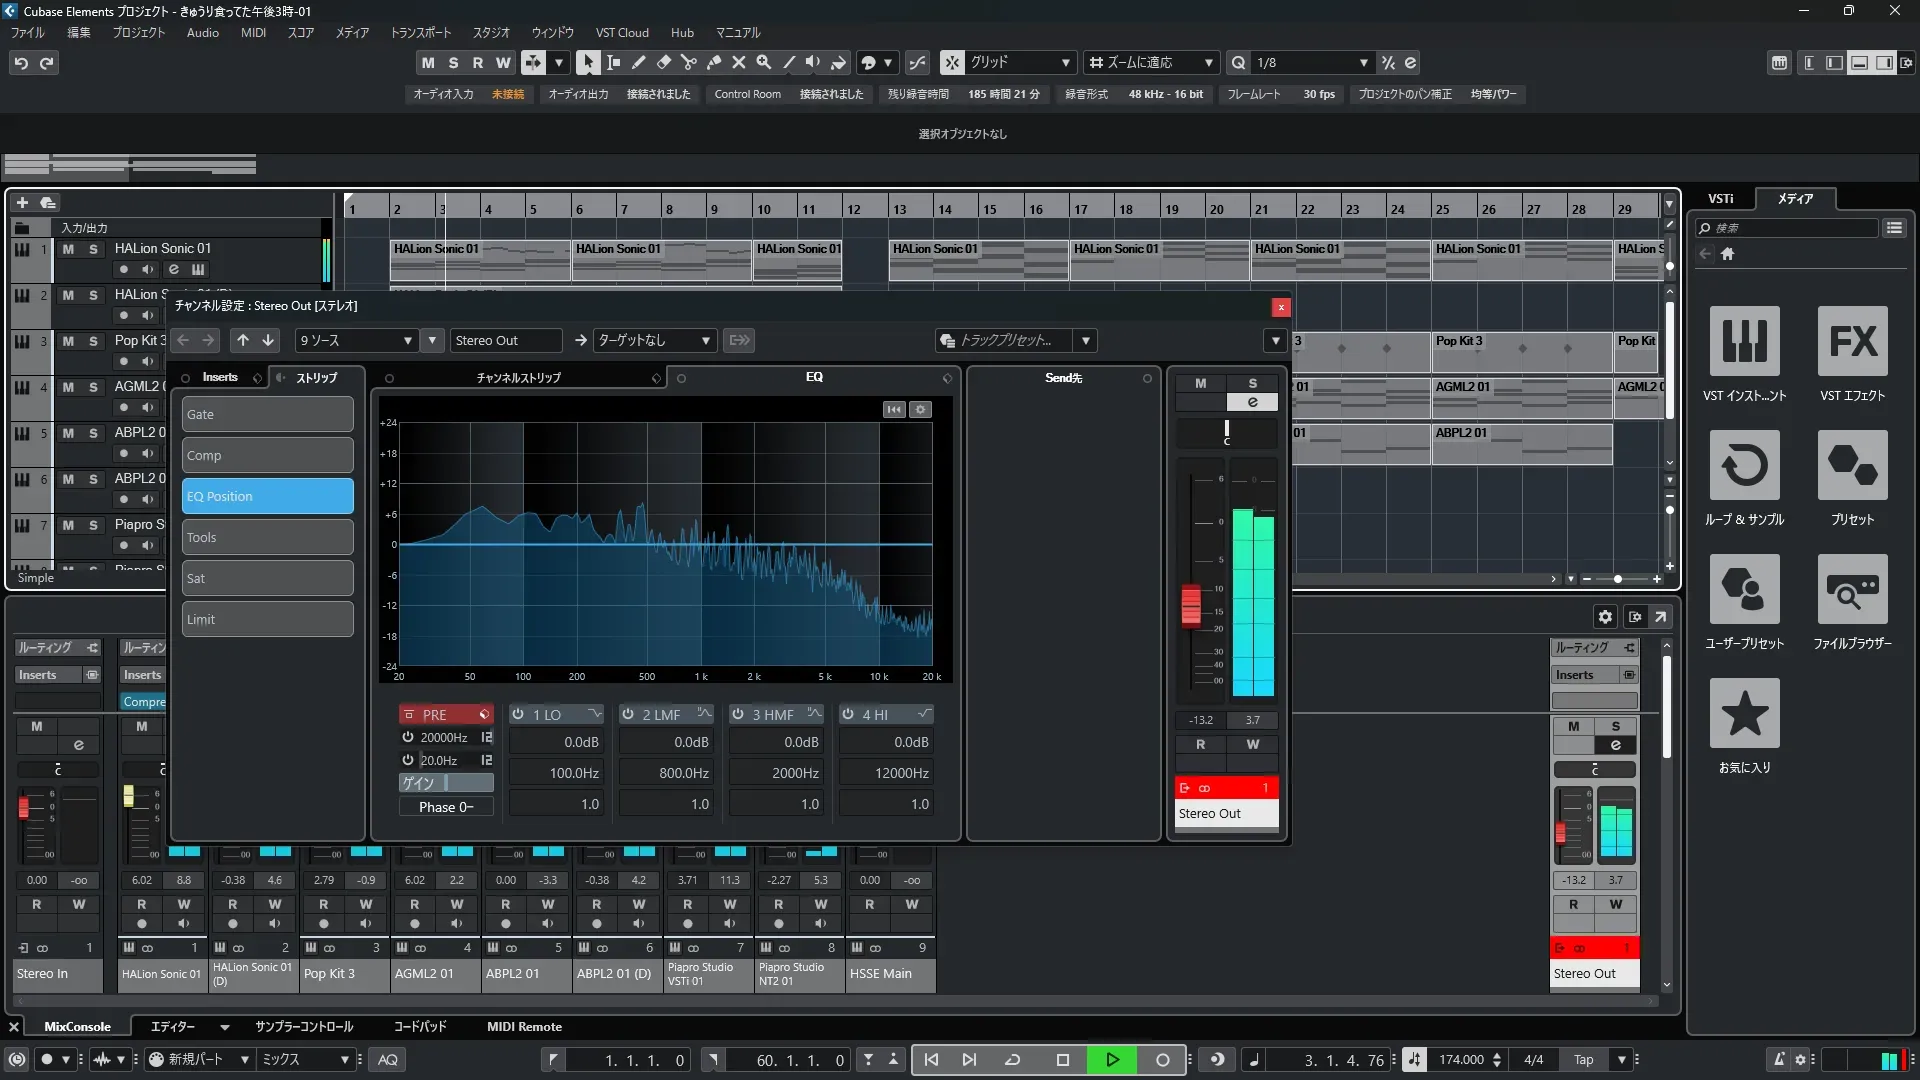This screenshot has width=1920, height=1080.
Task: Expand the track preset dropdown
Action: [x=1086, y=341]
